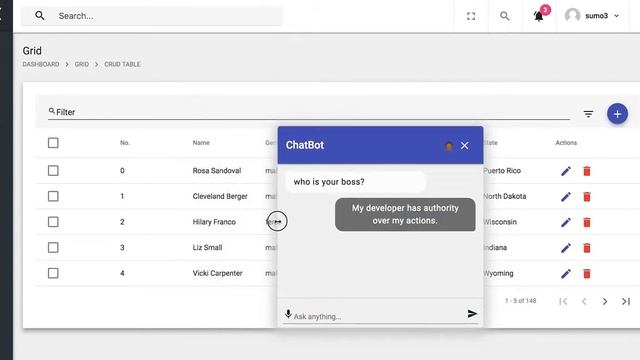640x360 pixels.
Task: Click the Grid page title
Action: pyautogui.click(x=32, y=51)
